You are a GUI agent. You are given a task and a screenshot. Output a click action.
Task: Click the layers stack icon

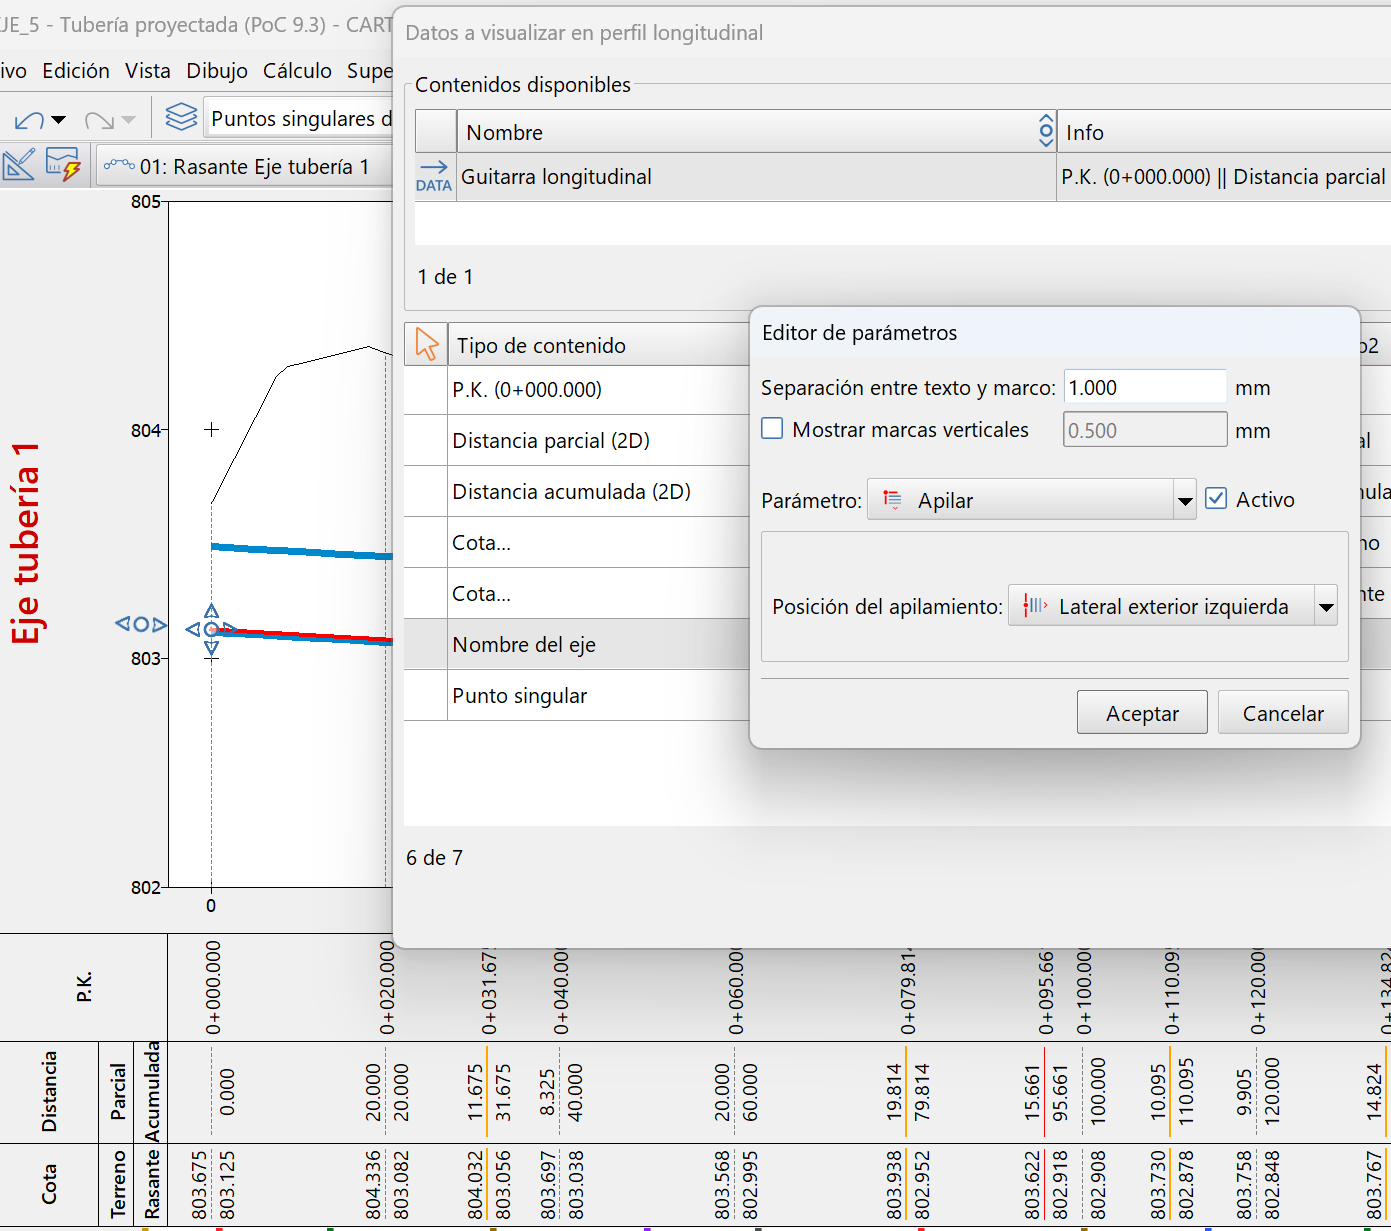click(181, 118)
